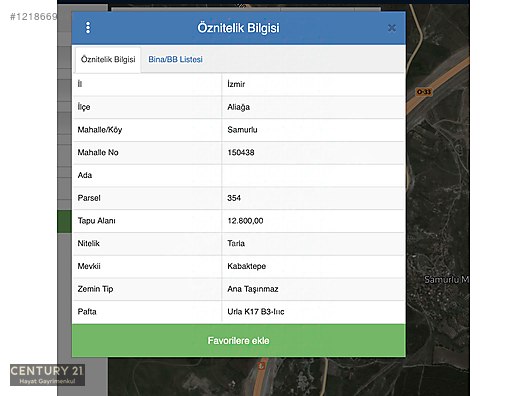Click the Aliağa district value
528x396 pixels.
click(238, 107)
